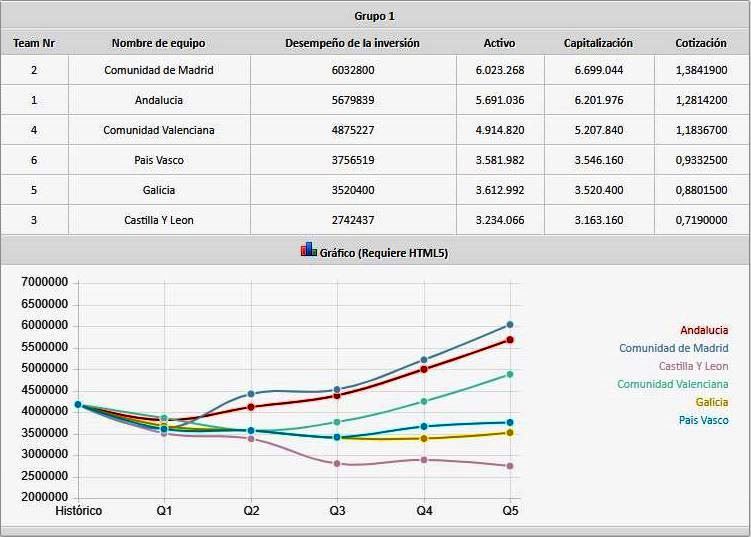751x537 pixels.
Task: Click Castilla Y Leon legend entry
Action: click(694, 366)
